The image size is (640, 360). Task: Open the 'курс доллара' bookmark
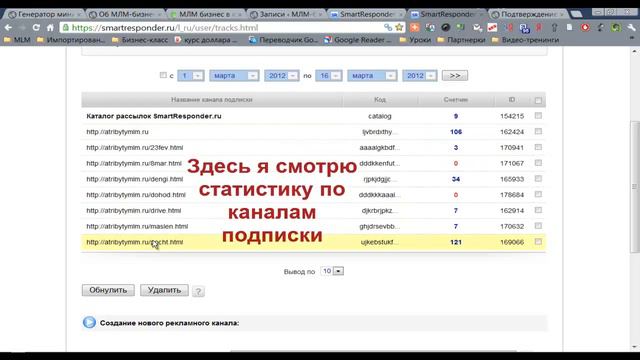click(205, 40)
